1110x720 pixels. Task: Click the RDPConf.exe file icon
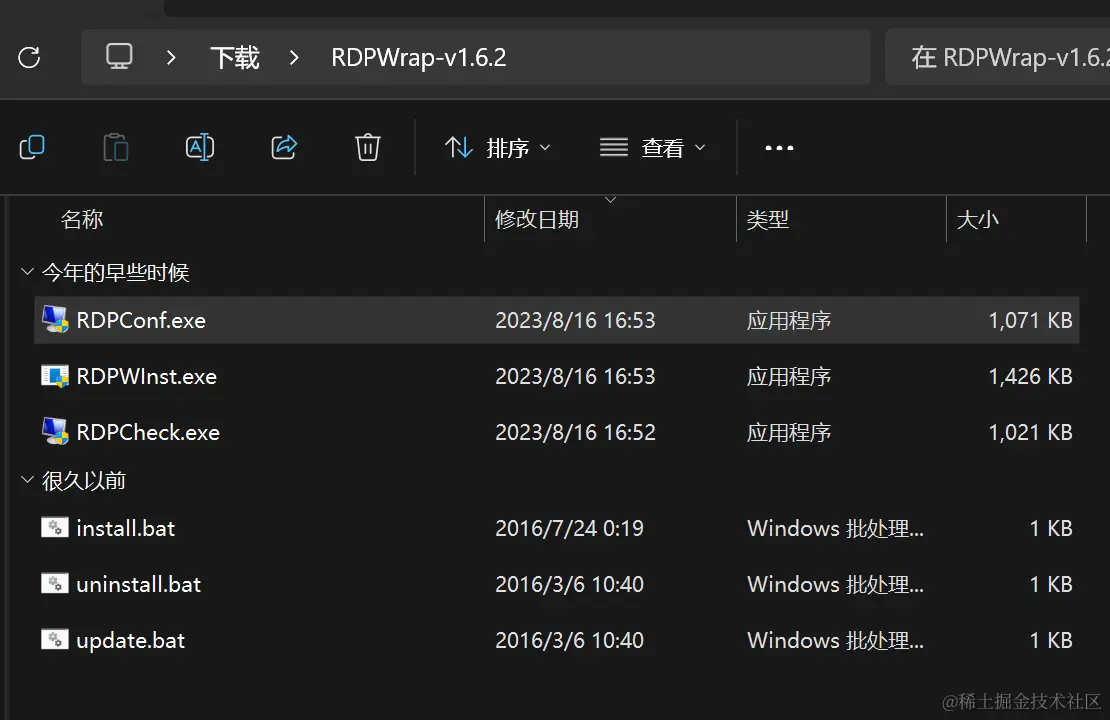(55, 319)
